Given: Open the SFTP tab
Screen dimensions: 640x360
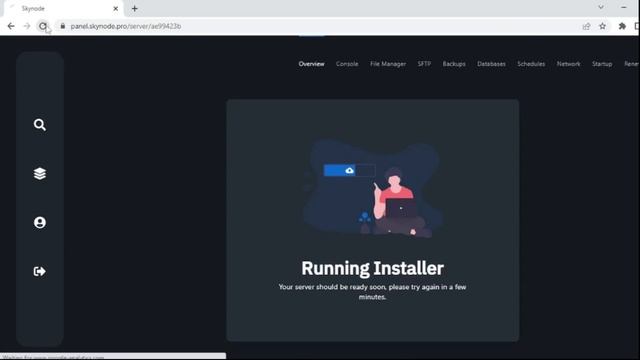Looking at the screenshot, I should (x=424, y=64).
